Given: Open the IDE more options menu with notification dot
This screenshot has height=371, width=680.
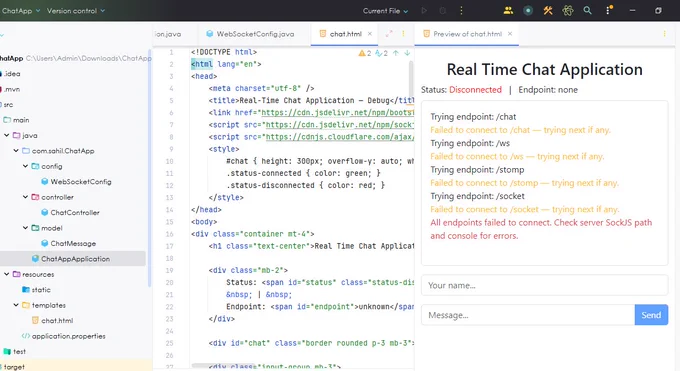Looking at the screenshot, I should pos(608,10).
